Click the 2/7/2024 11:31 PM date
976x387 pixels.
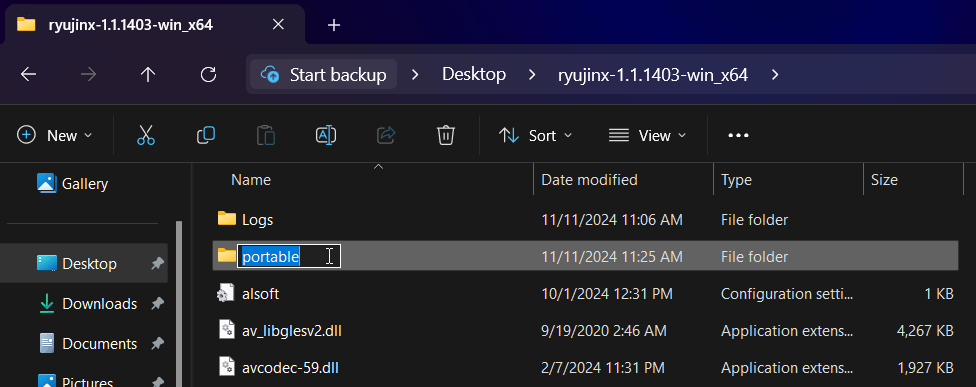tap(603, 368)
